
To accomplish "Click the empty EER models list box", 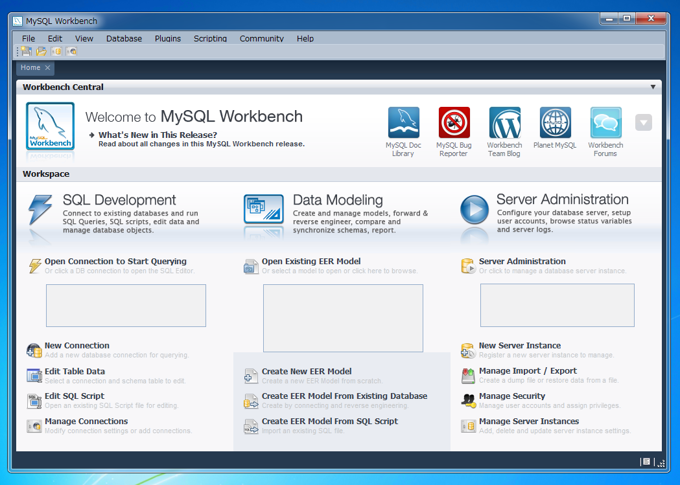I will 343,318.
